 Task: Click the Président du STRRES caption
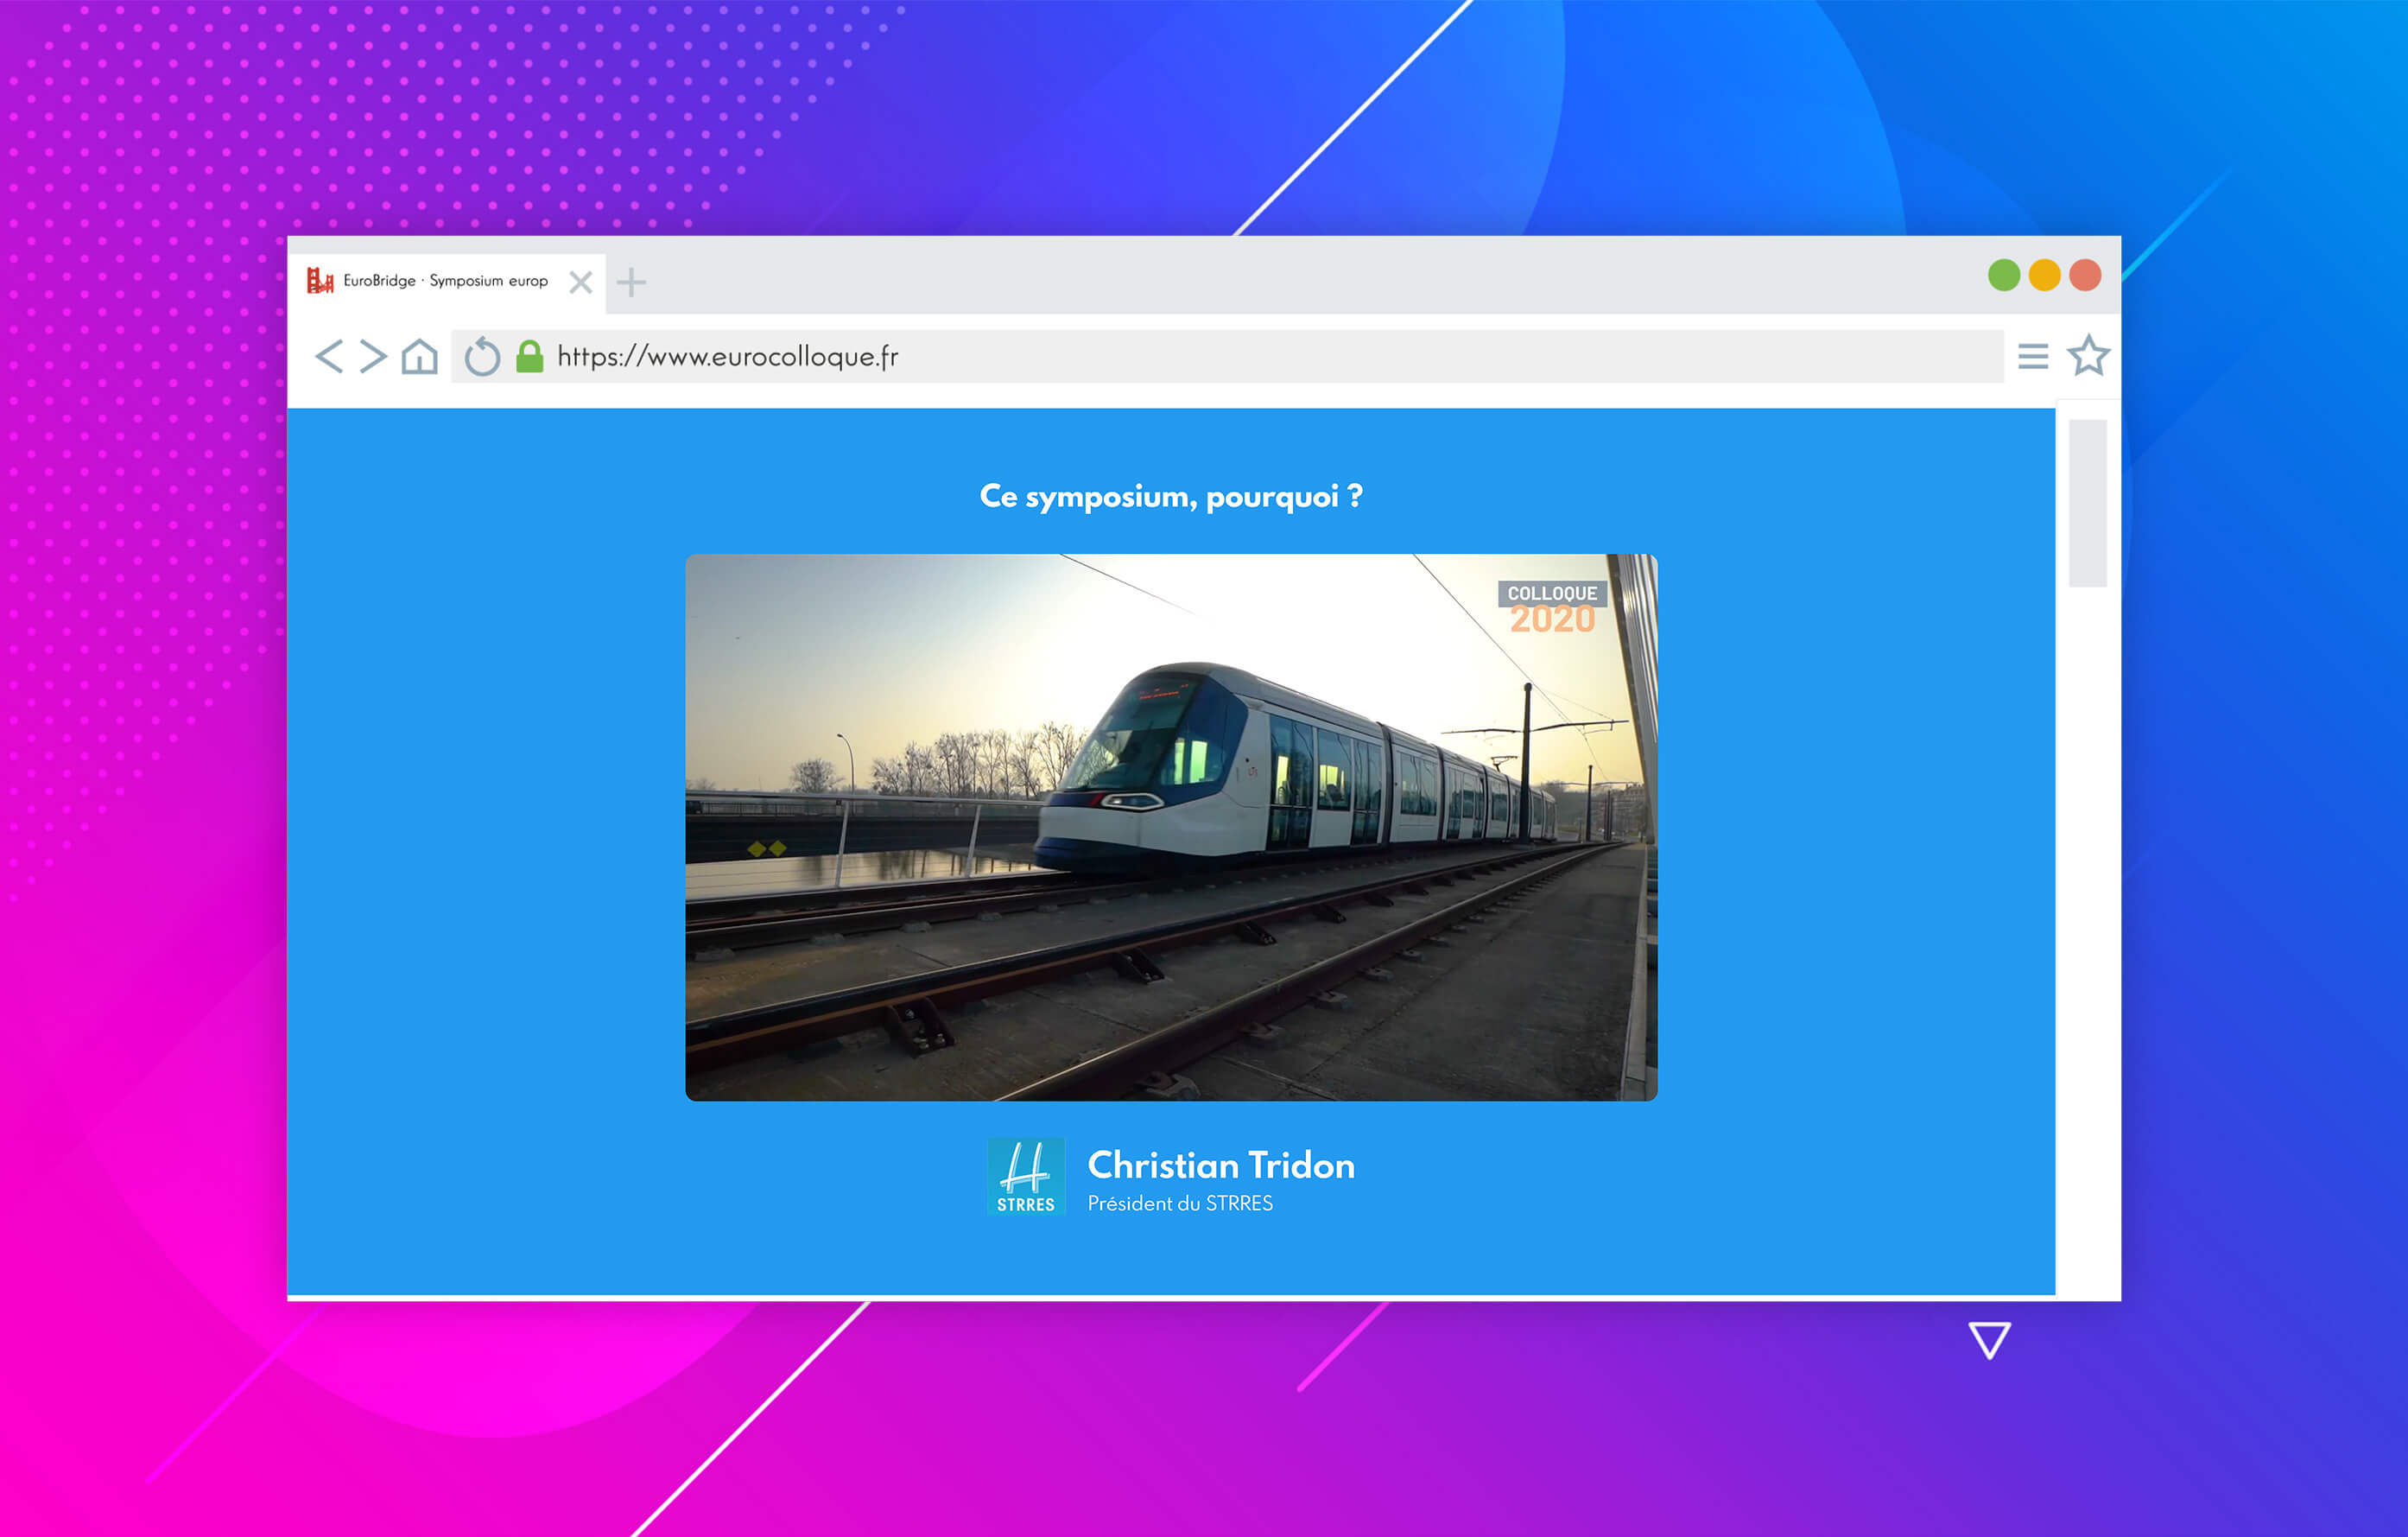(1180, 1204)
